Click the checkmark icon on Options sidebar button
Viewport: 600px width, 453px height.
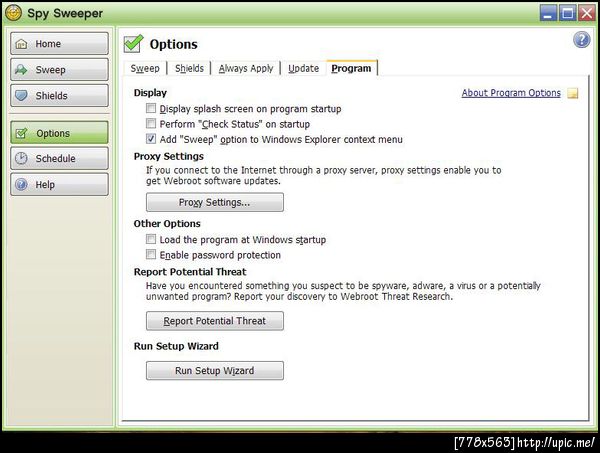point(21,133)
